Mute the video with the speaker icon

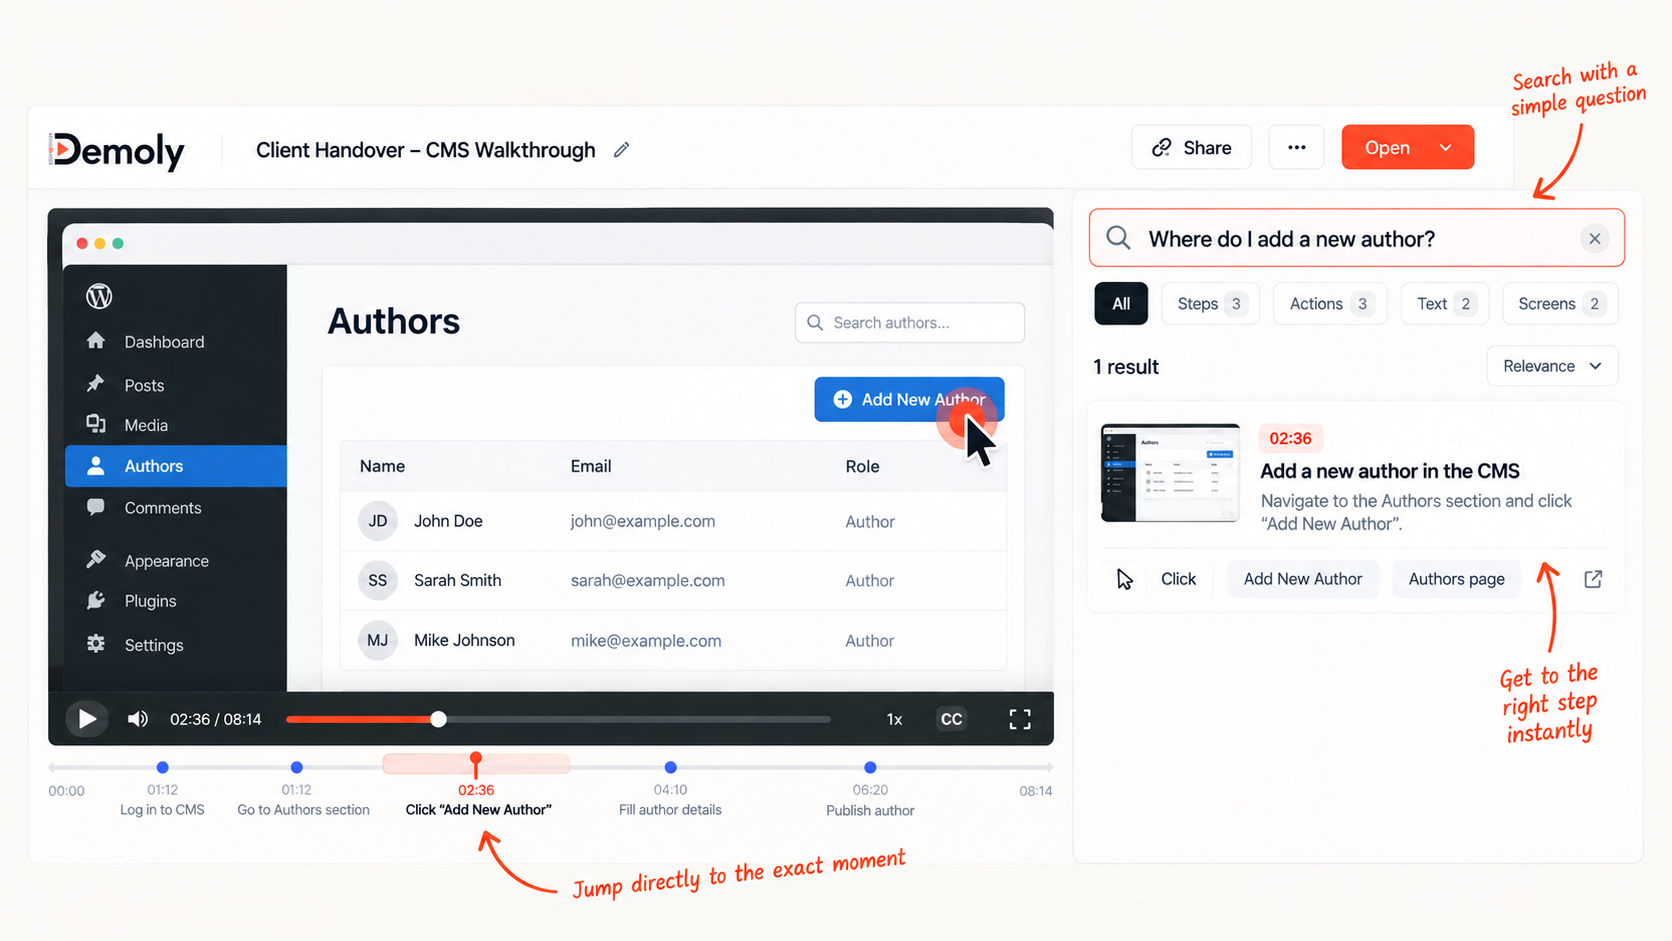coord(138,719)
